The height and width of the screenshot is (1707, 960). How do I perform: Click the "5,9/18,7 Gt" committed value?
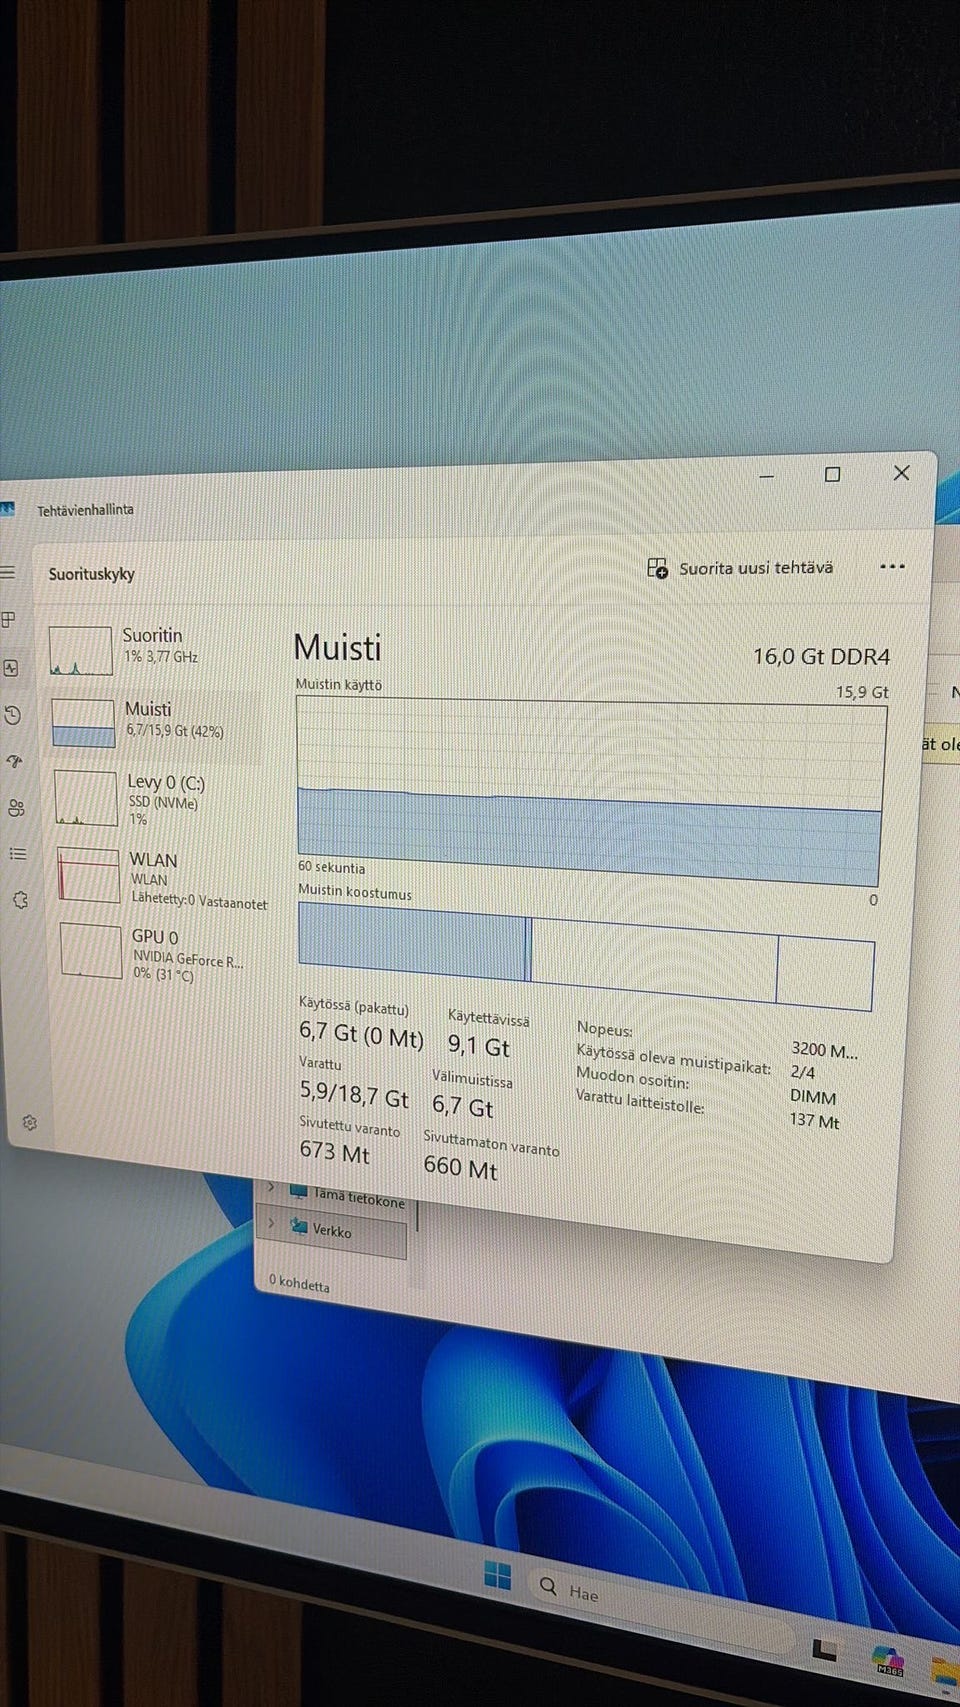pos(354,1095)
